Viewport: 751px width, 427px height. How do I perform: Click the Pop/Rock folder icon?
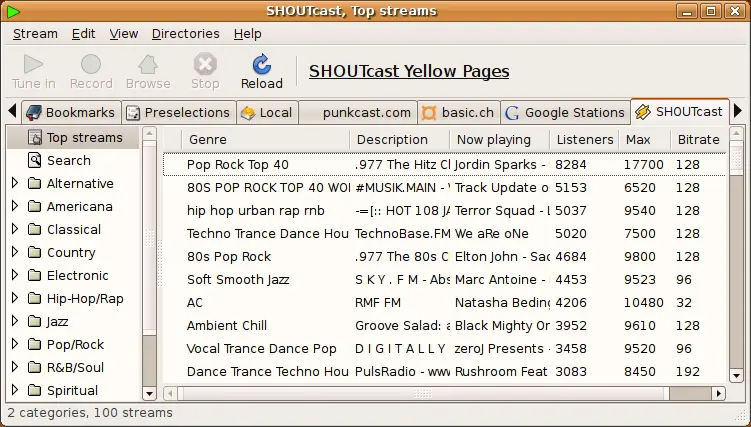pyautogui.click(x=34, y=344)
